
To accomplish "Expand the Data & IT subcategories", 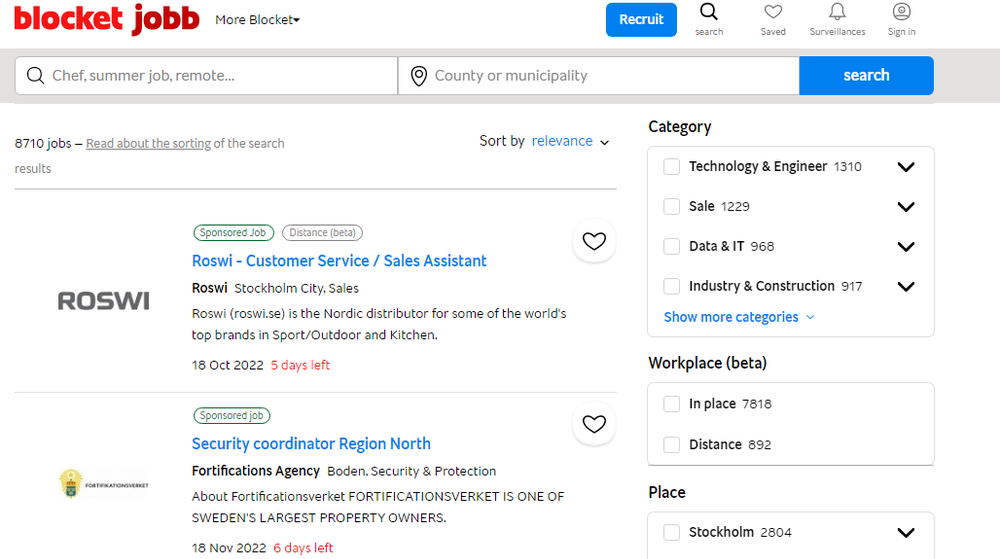I will click(x=906, y=247).
